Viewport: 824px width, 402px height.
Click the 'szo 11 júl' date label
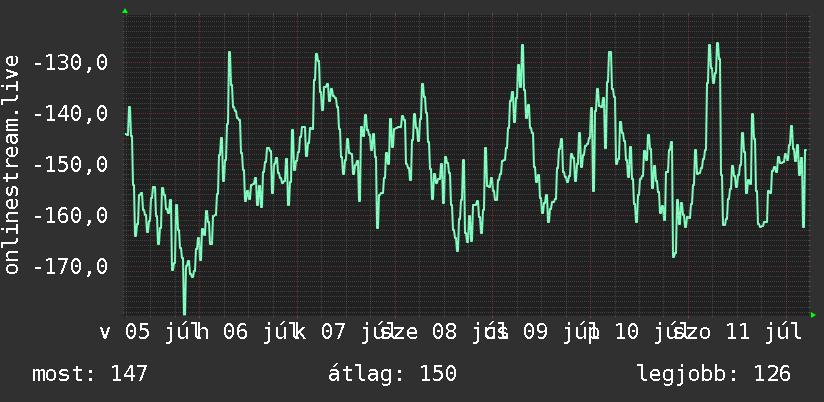[736, 333]
